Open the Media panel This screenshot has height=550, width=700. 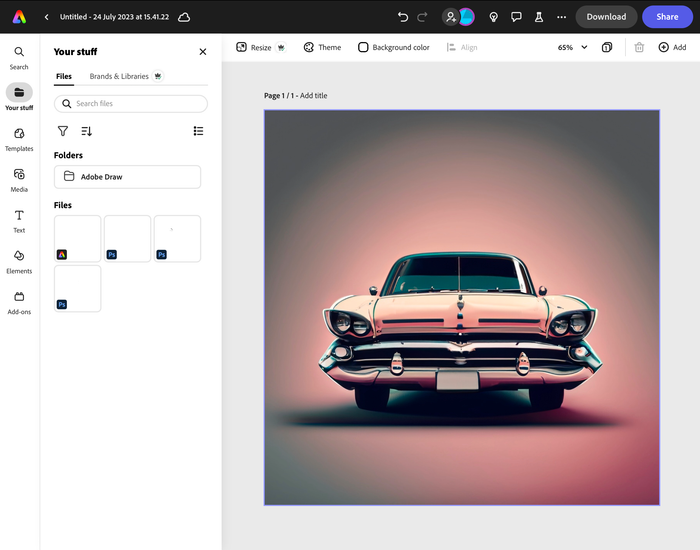[x=19, y=180]
